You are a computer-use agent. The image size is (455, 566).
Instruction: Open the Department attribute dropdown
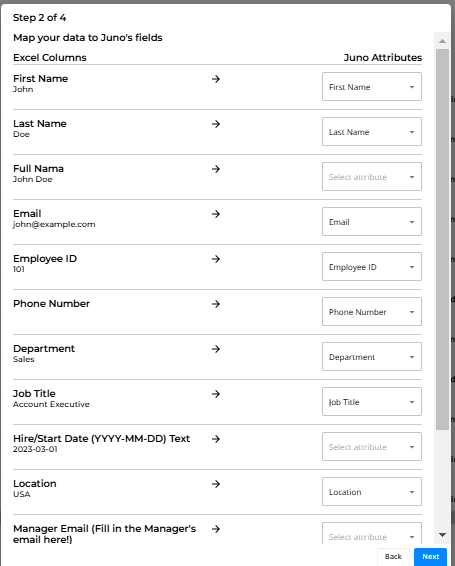click(372, 357)
